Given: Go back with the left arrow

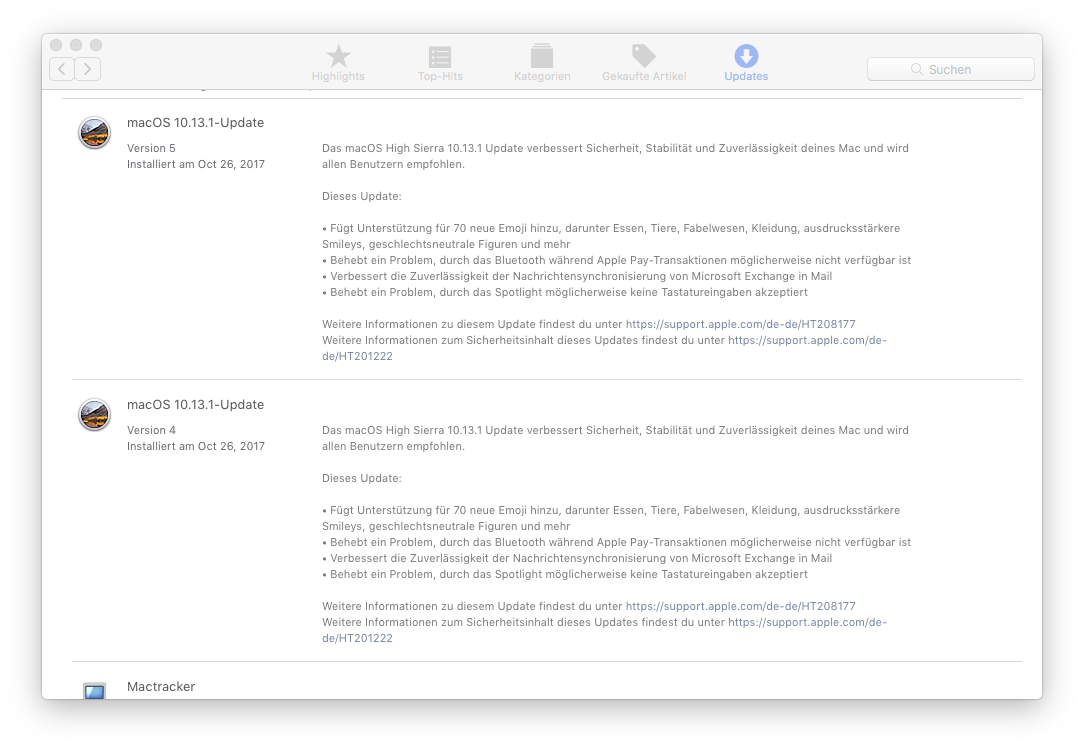Looking at the screenshot, I should (x=62, y=69).
